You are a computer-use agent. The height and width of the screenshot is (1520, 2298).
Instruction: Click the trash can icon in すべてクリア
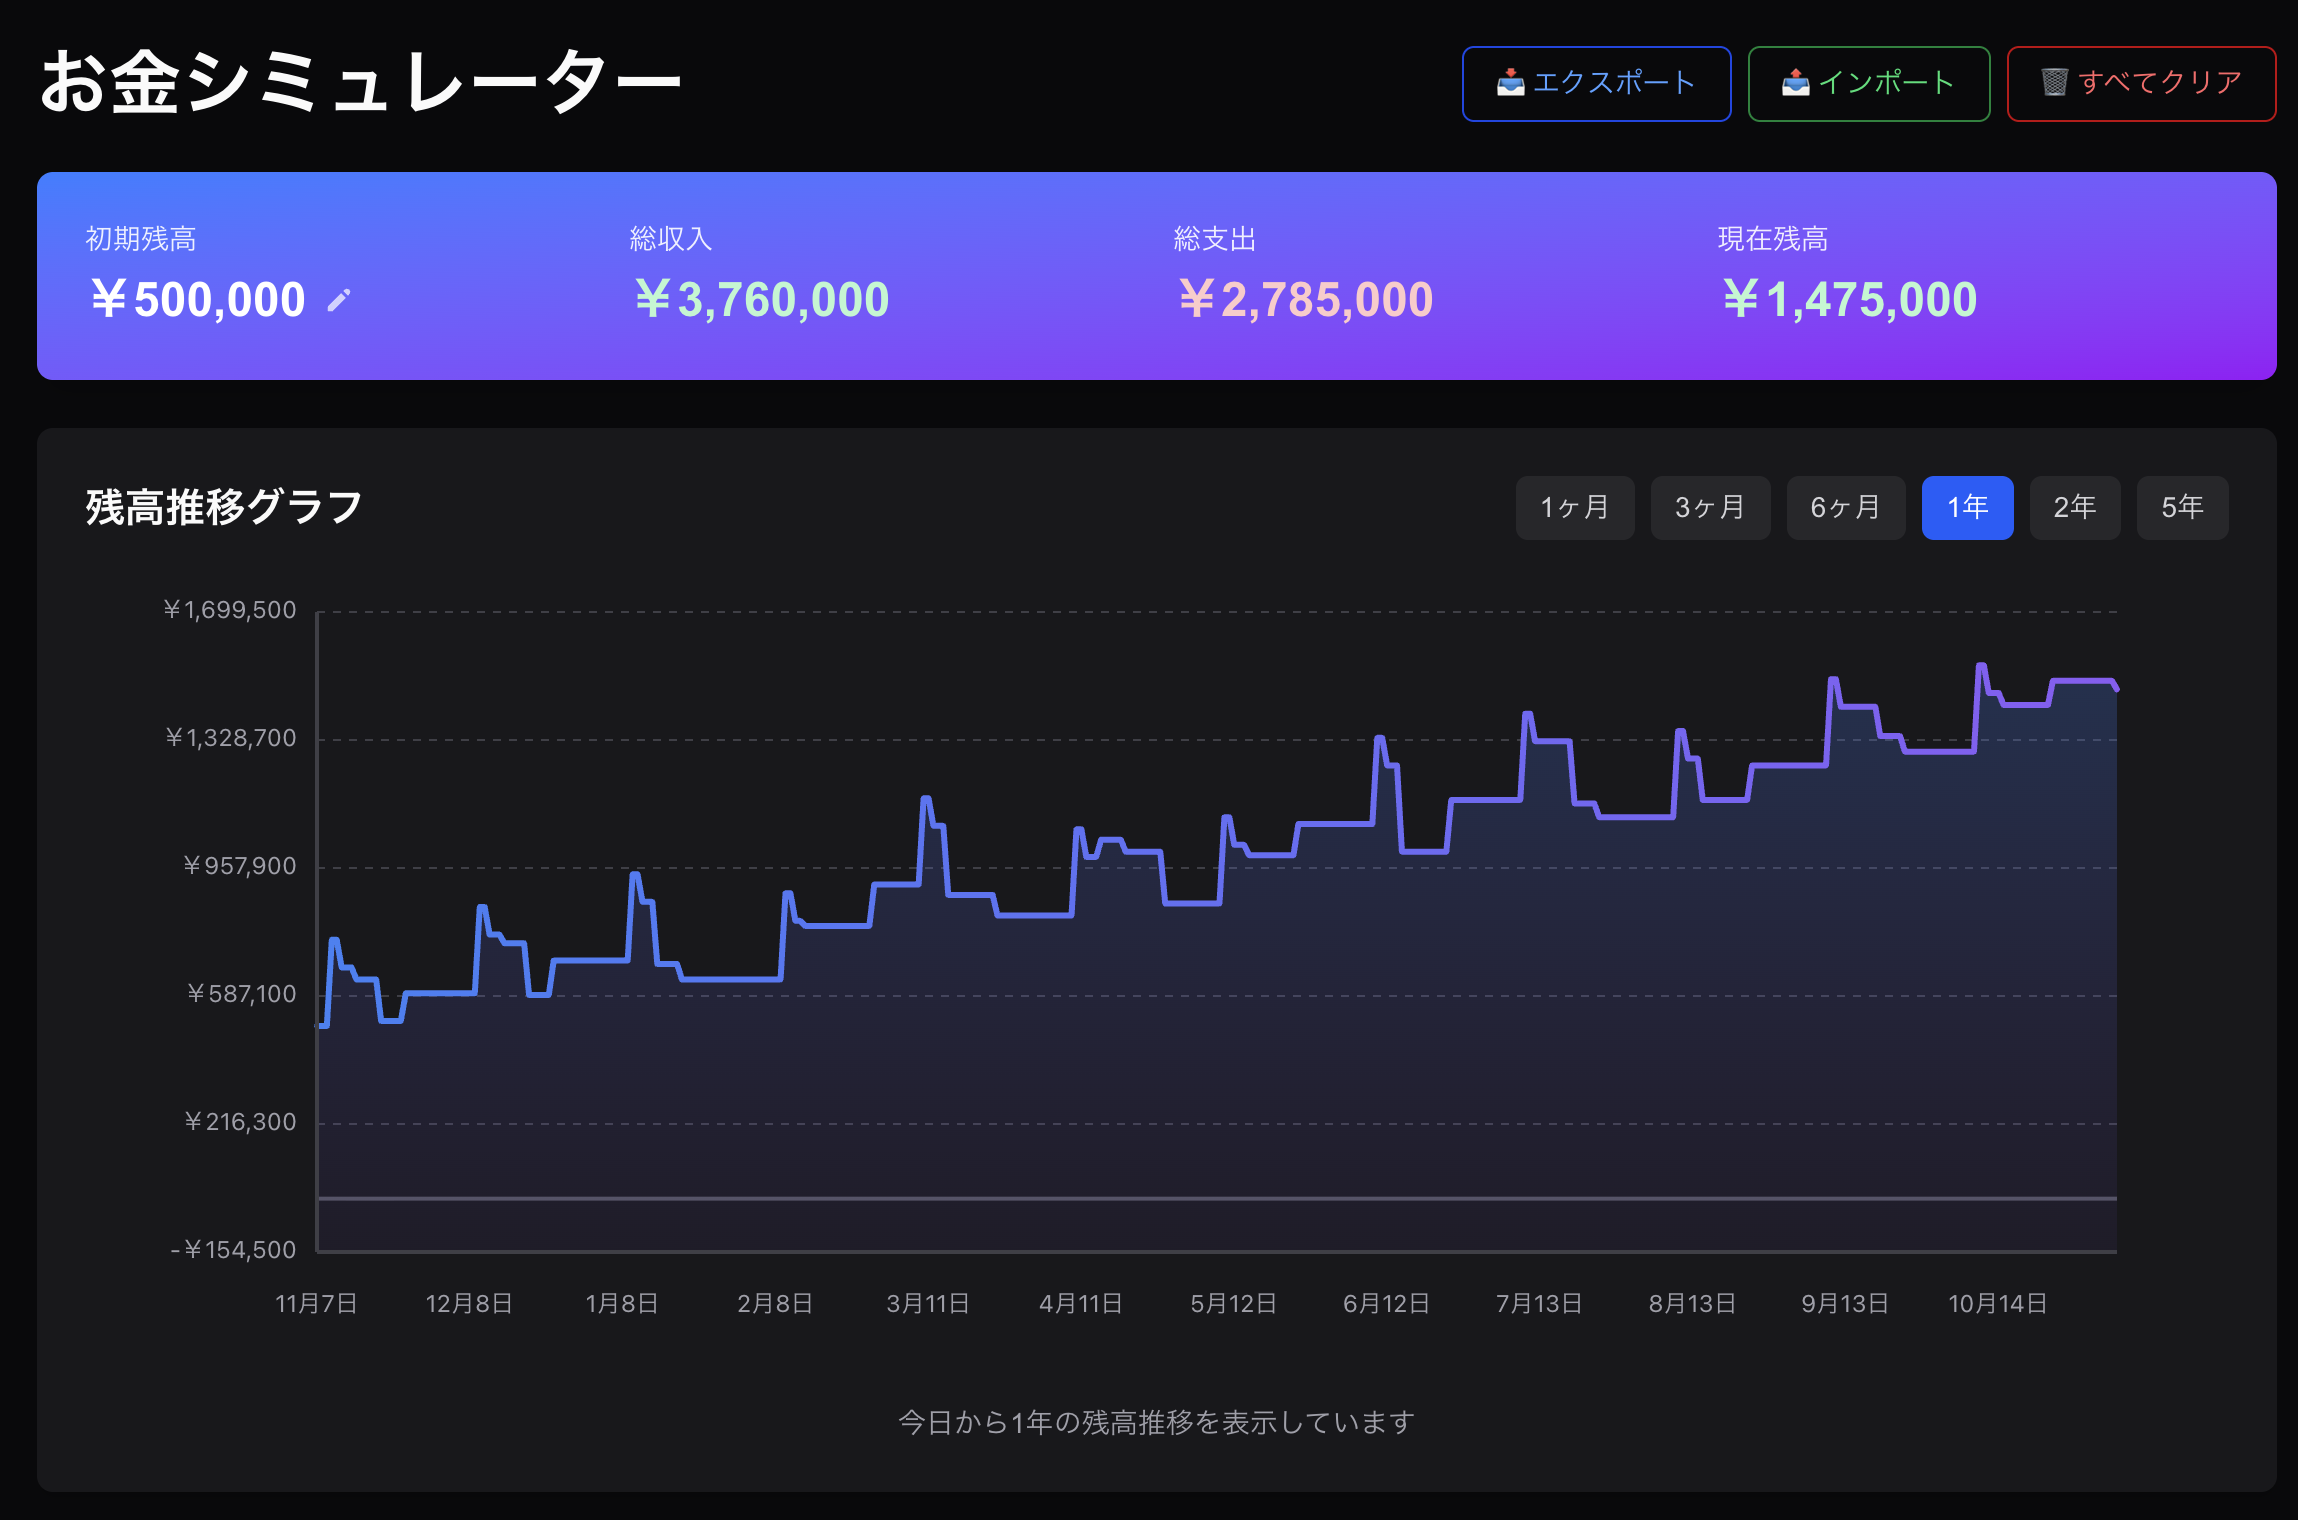click(x=2054, y=82)
